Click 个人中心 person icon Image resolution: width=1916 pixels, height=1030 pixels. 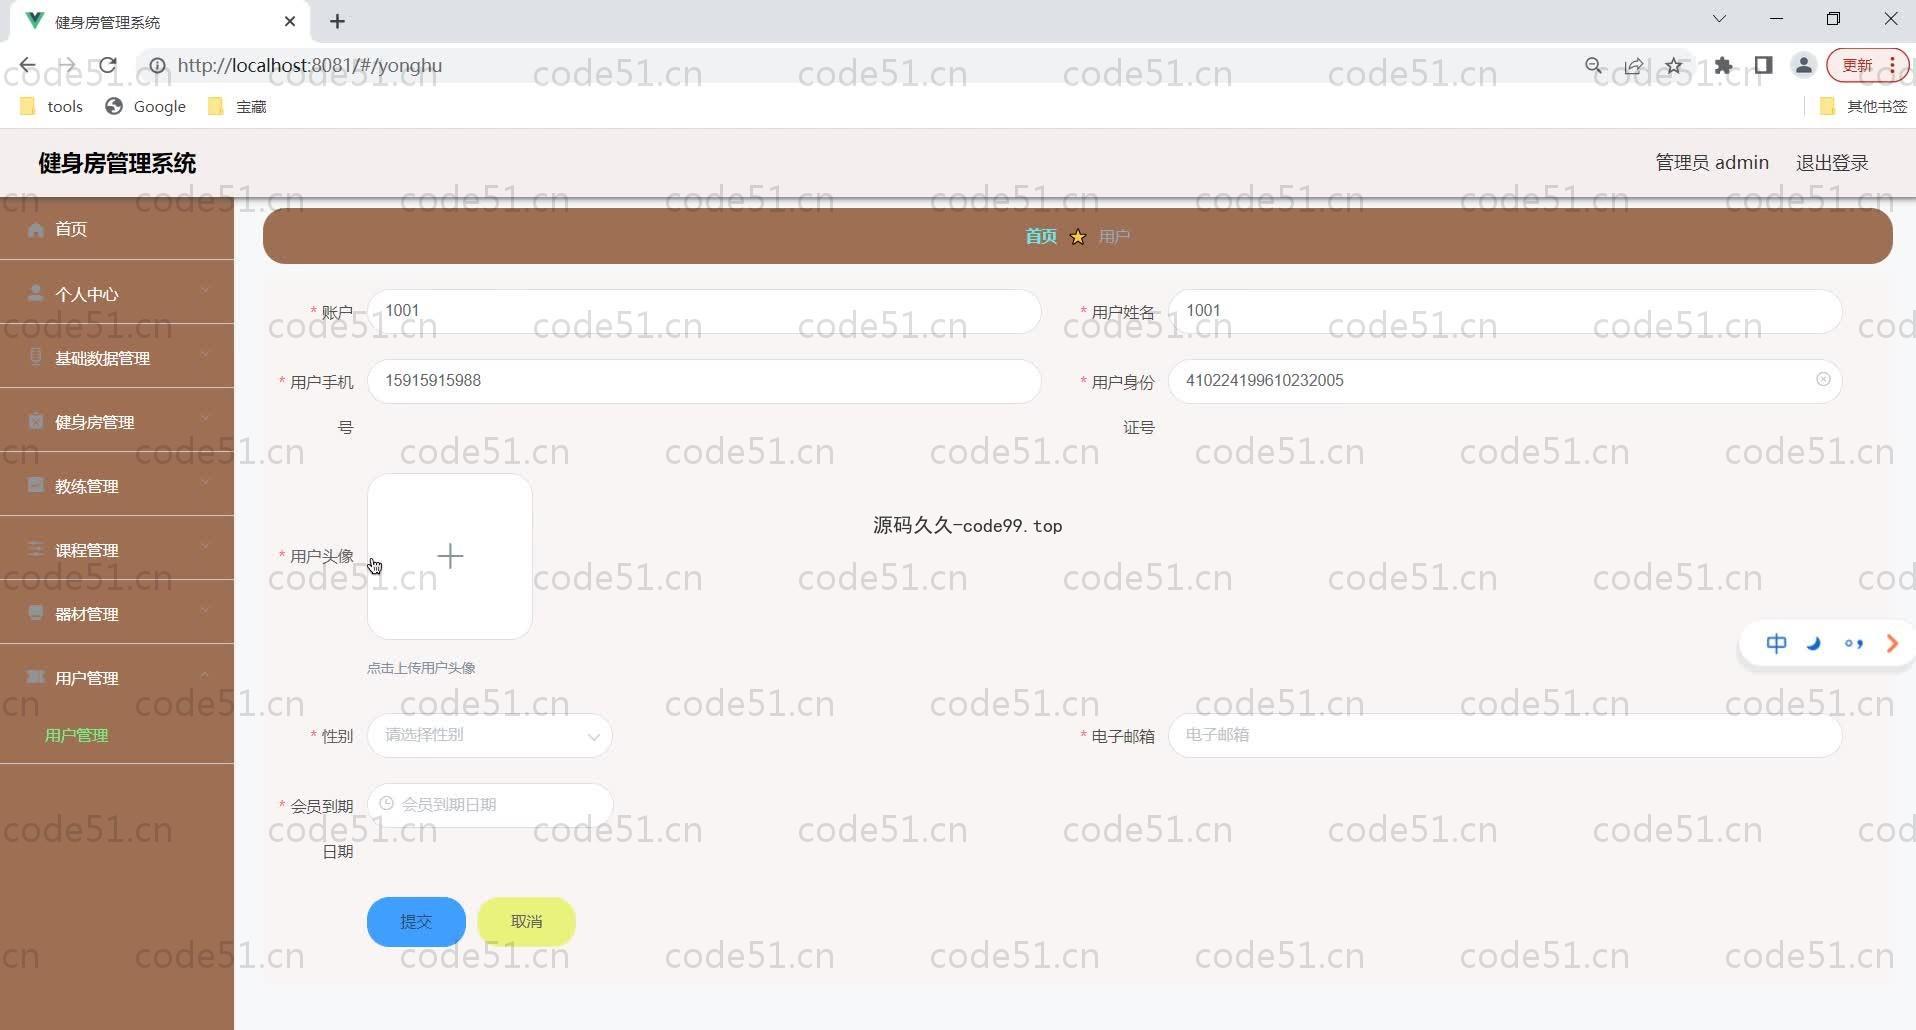tap(36, 293)
